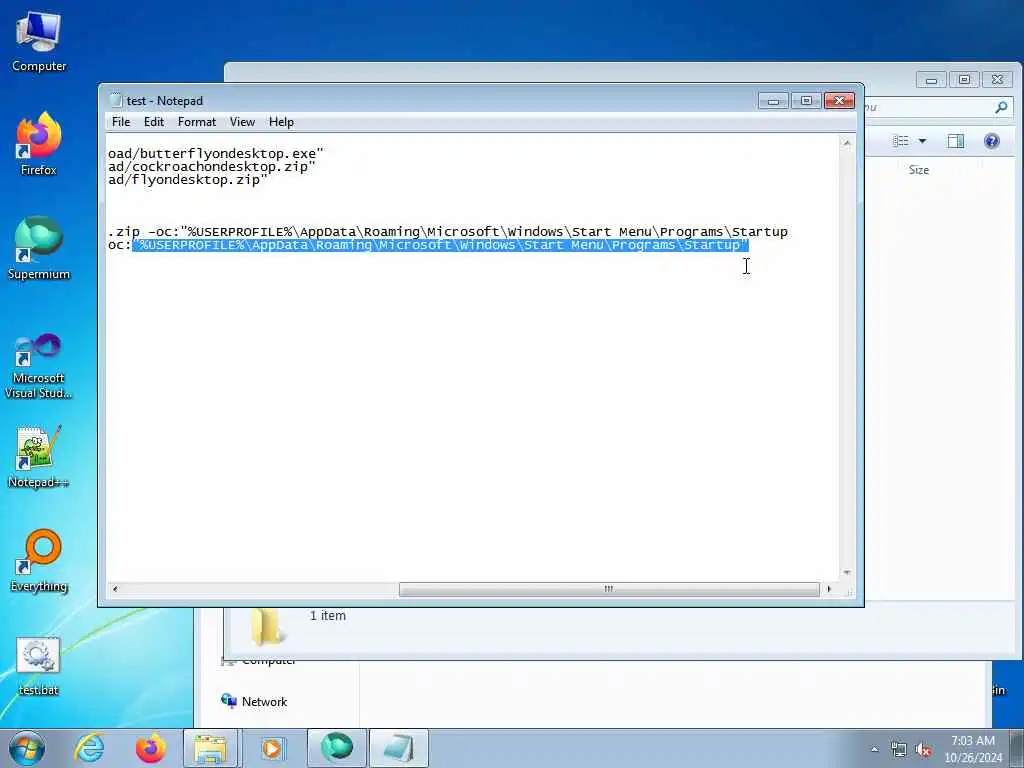Maximize the Explorer window behind Notepad
The height and width of the screenshot is (768, 1024).
964,80
